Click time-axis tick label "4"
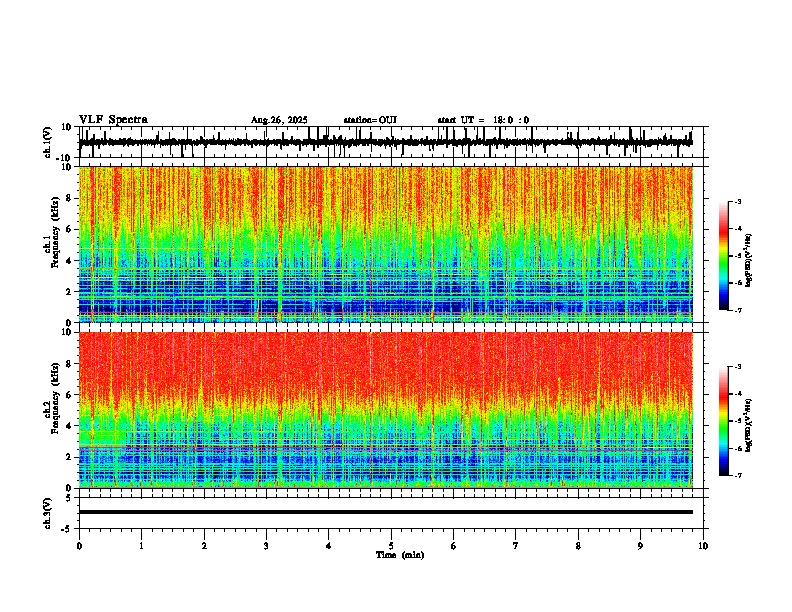Screen dimensions: 792x612 click(328, 546)
